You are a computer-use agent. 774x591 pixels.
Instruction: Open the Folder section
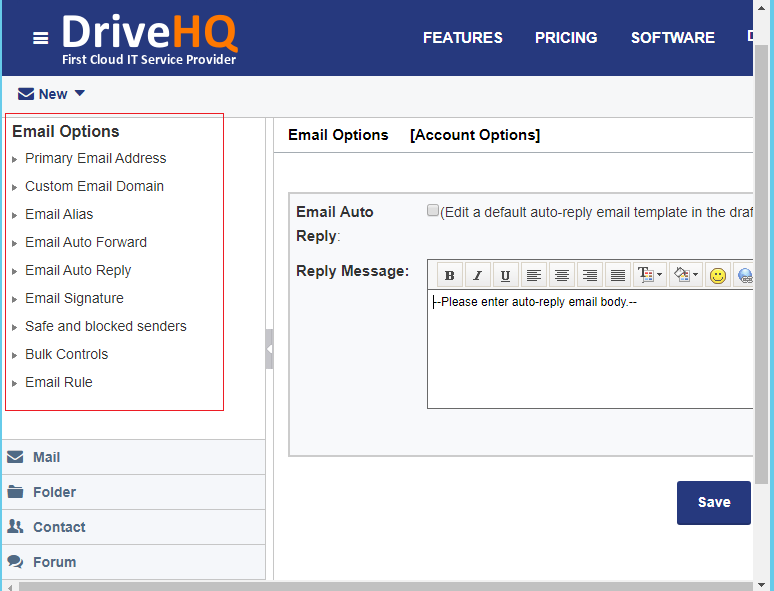(x=133, y=492)
